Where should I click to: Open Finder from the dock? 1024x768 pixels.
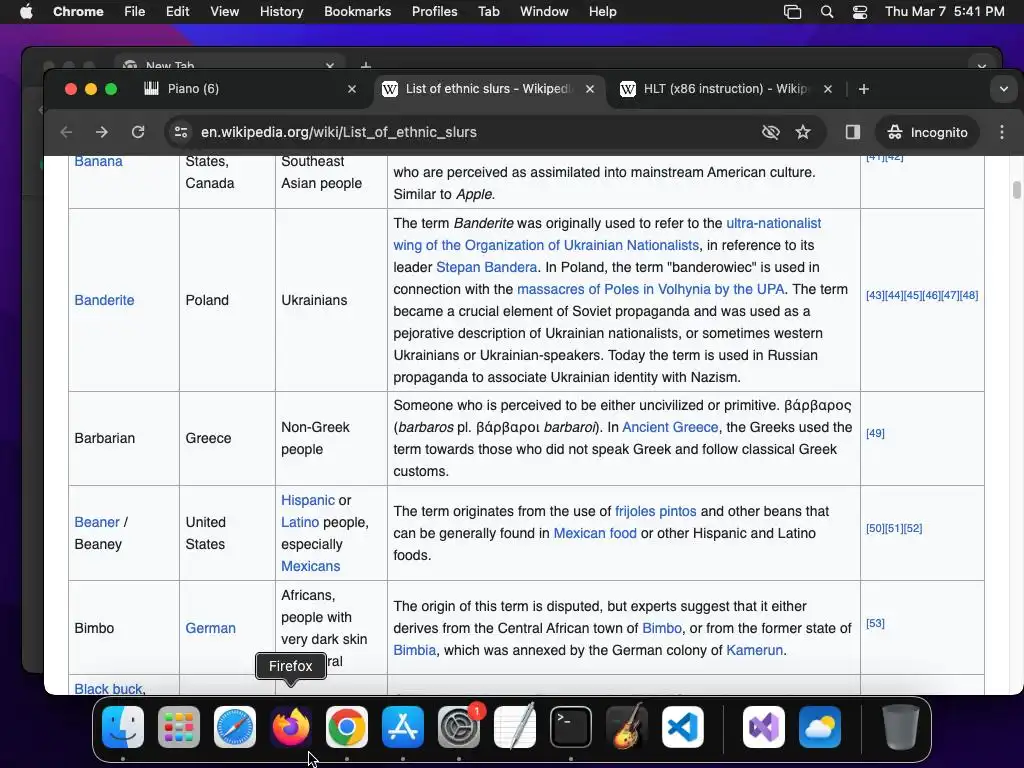pos(123,727)
